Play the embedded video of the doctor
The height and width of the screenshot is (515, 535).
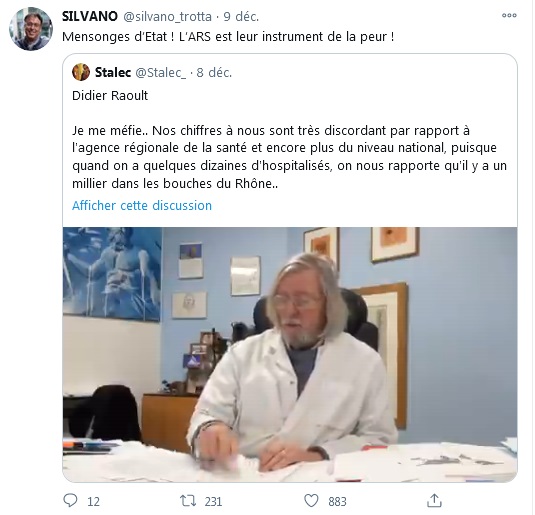290,355
